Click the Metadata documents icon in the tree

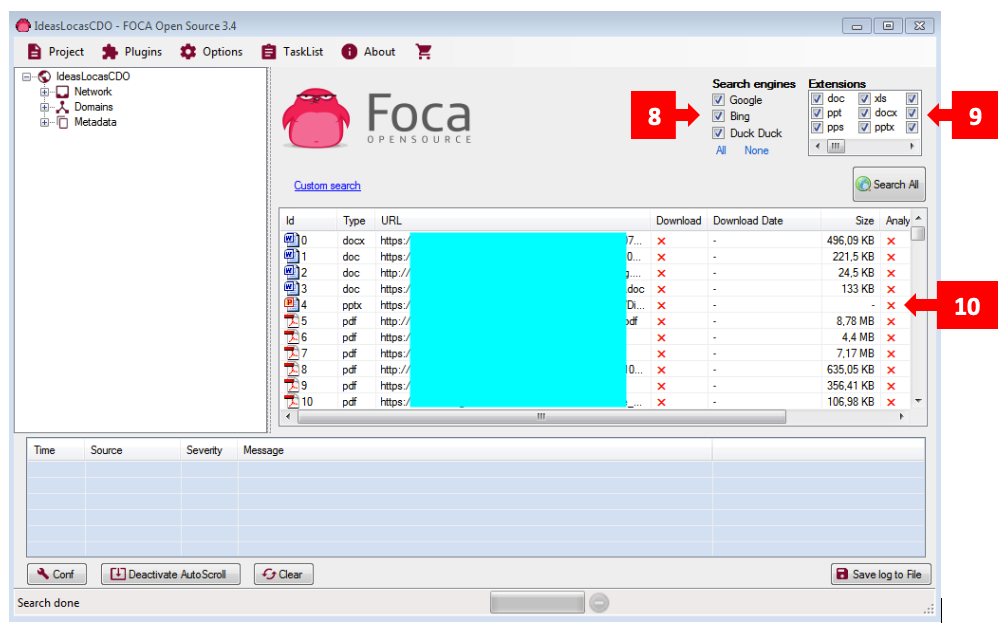pyautogui.click(x=62, y=122)
